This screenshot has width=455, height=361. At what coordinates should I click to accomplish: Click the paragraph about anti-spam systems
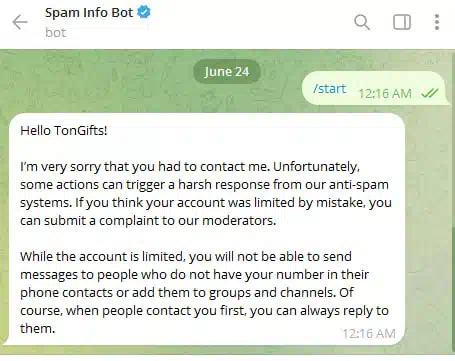click(206, 193)
